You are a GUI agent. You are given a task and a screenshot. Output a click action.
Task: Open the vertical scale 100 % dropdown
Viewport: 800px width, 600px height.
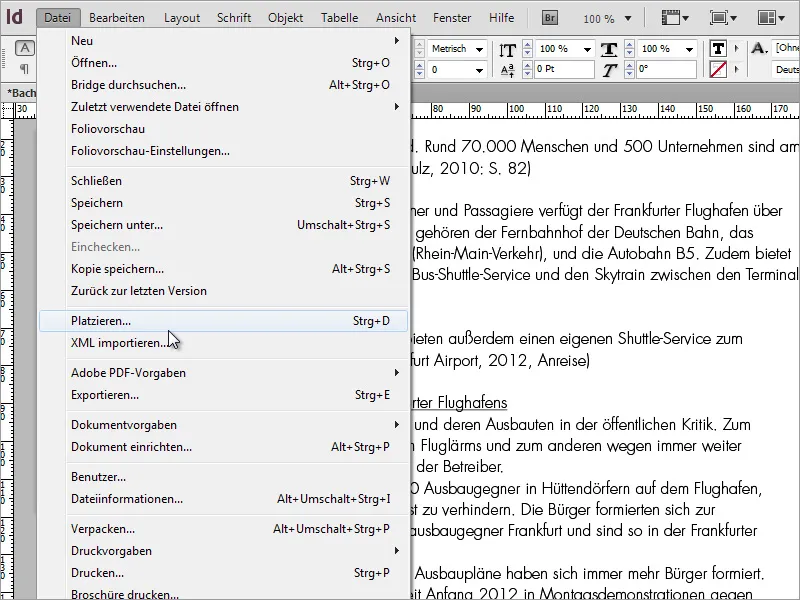tap(587, 49)
